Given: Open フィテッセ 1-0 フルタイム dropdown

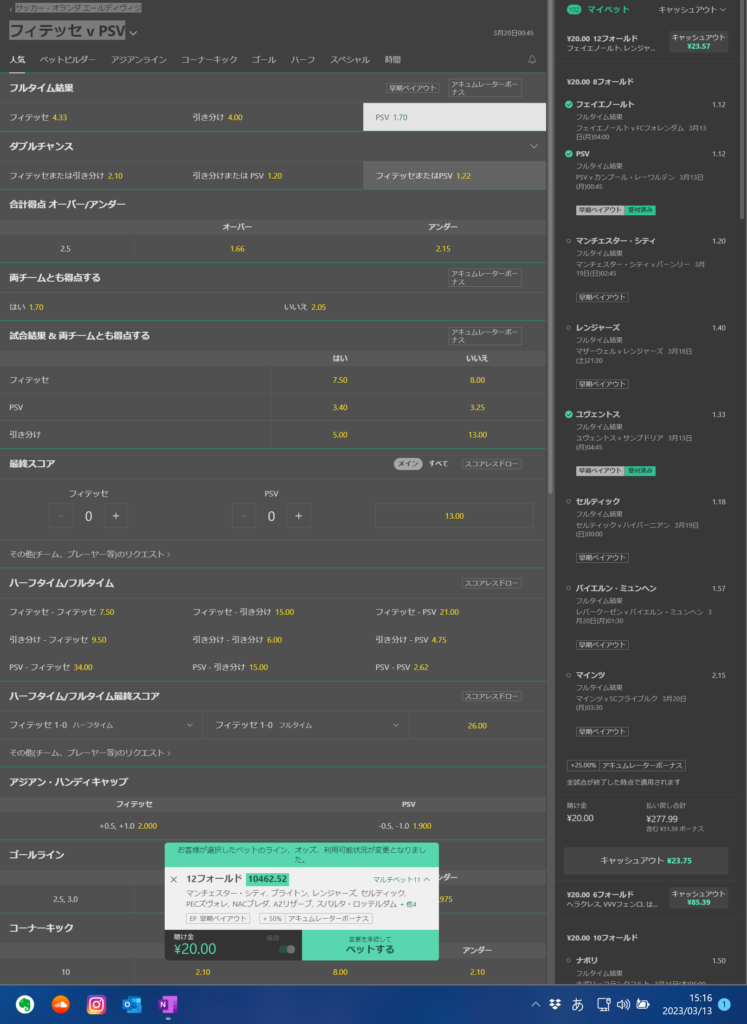Looking at the screenshot, I should [x=307, y=725].
